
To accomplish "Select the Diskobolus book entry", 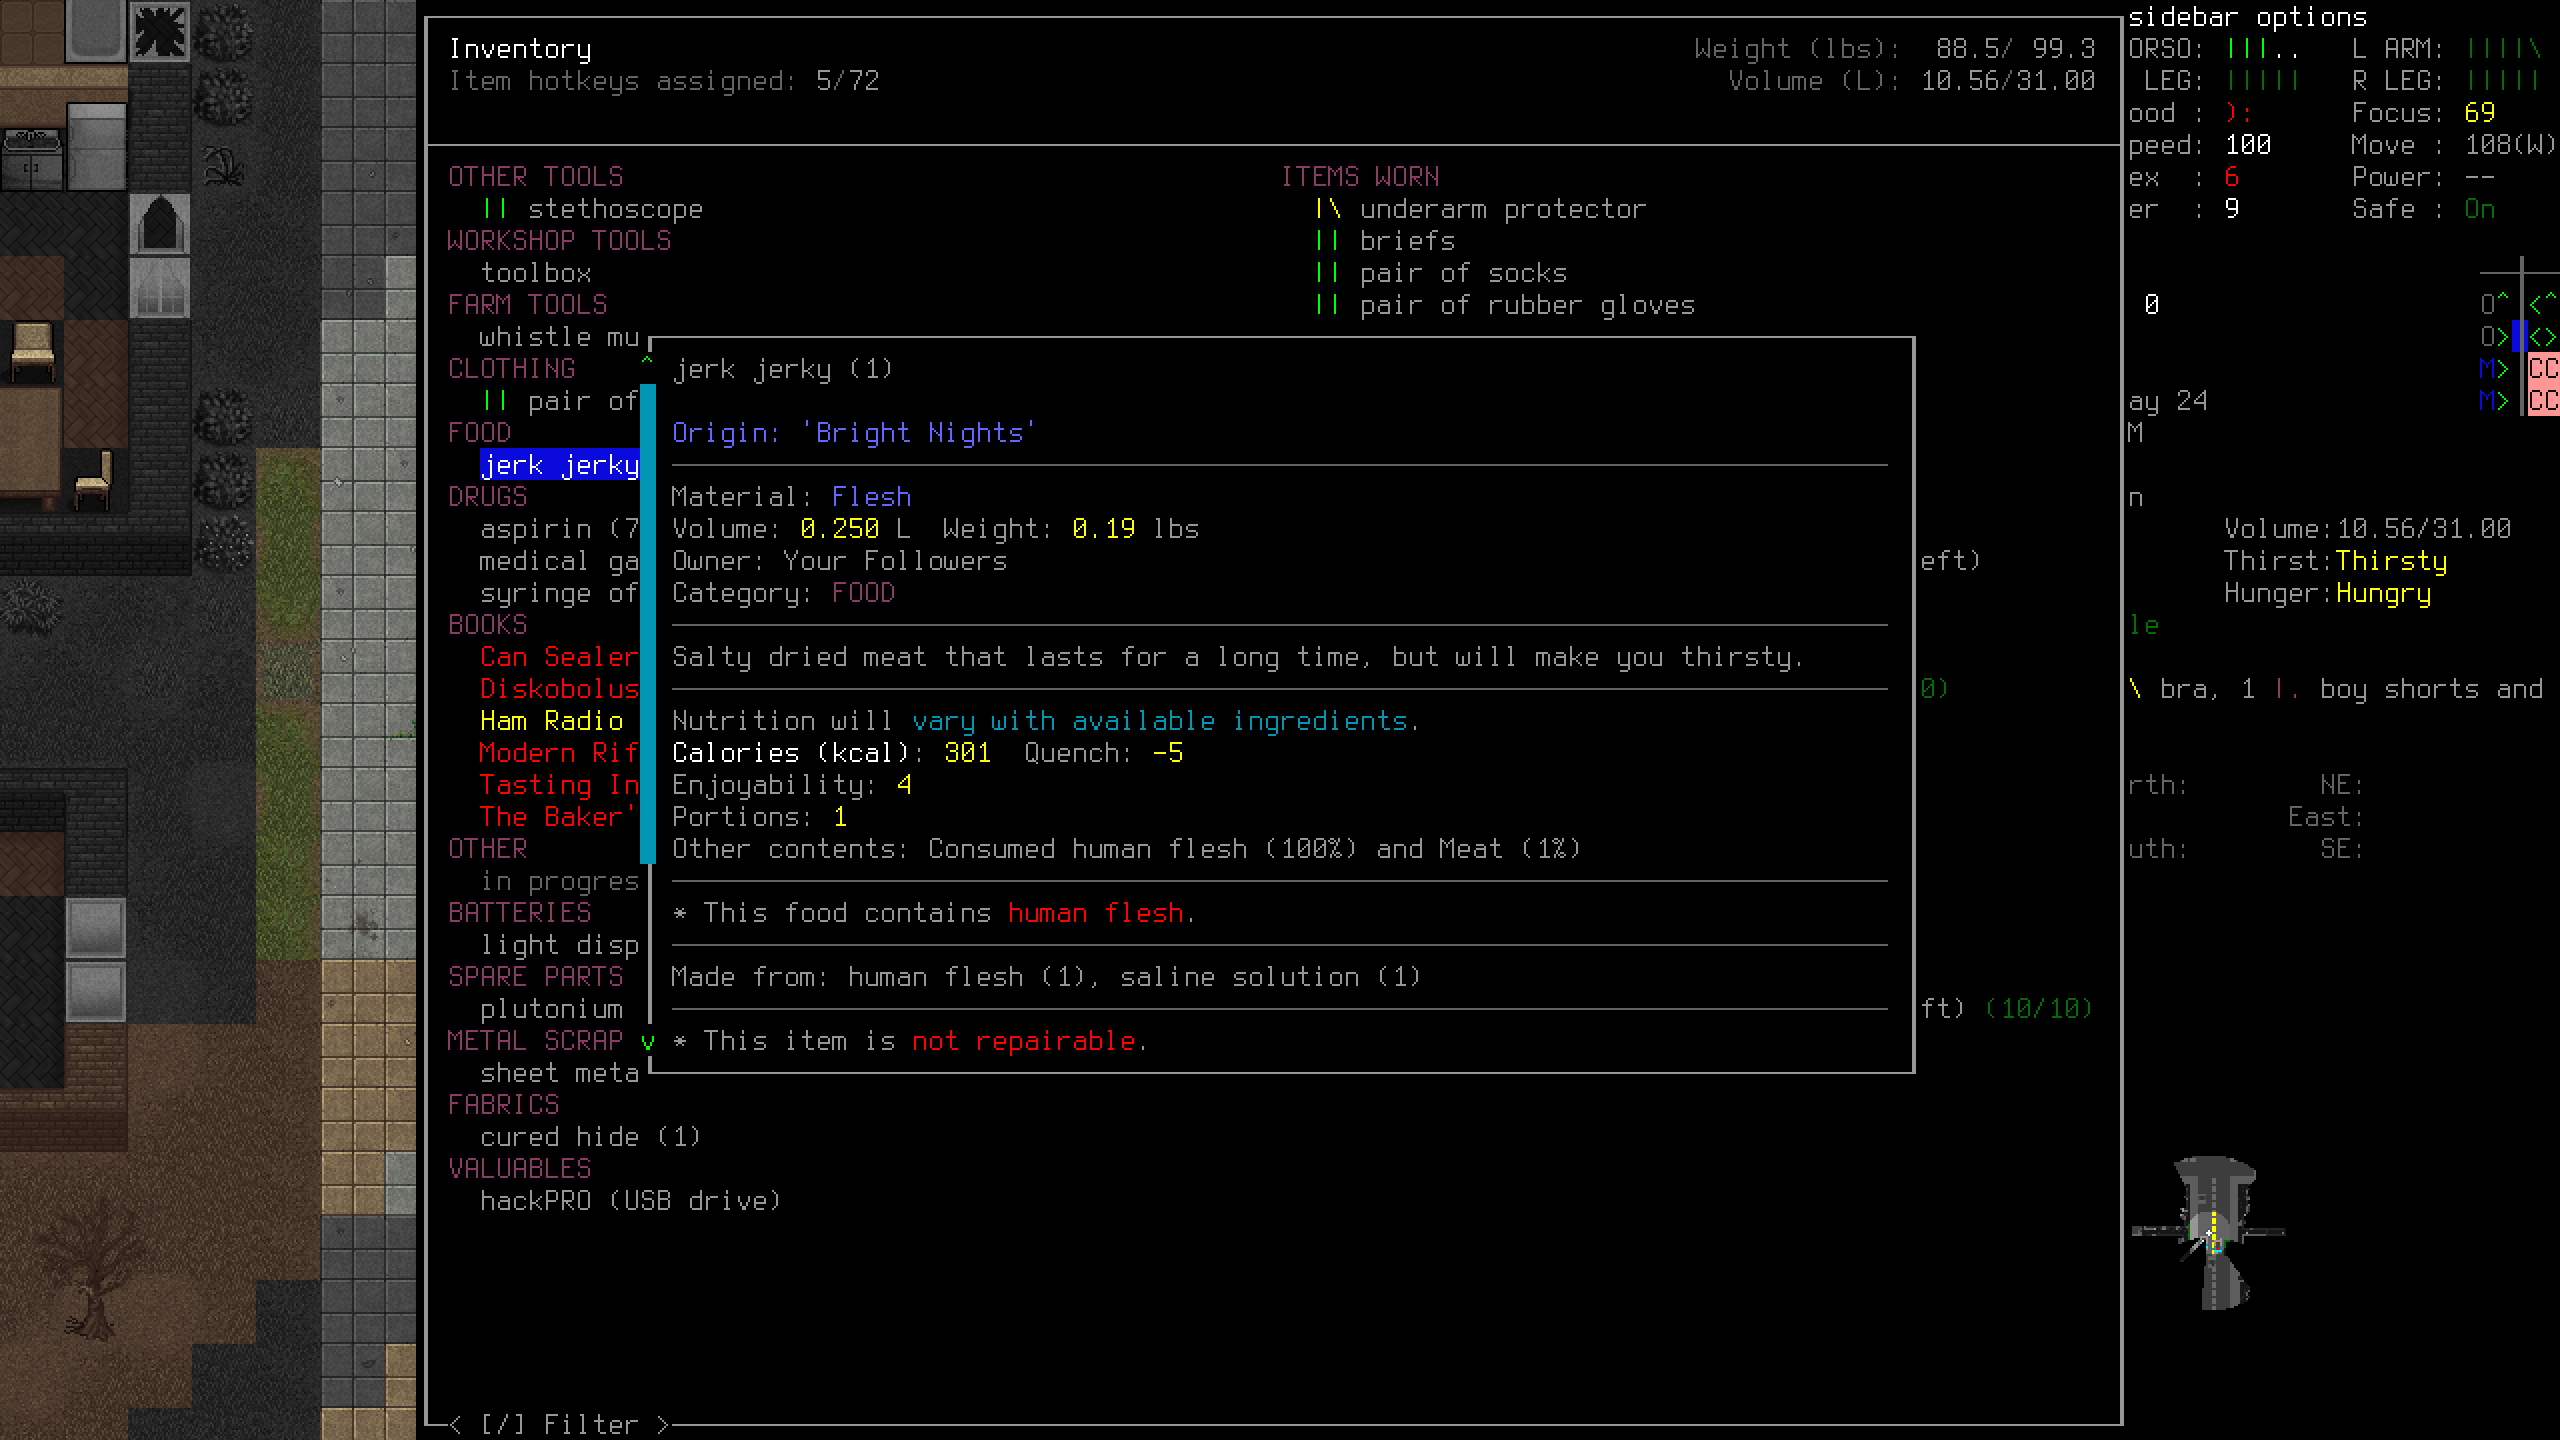I will [x=559, y=689].
